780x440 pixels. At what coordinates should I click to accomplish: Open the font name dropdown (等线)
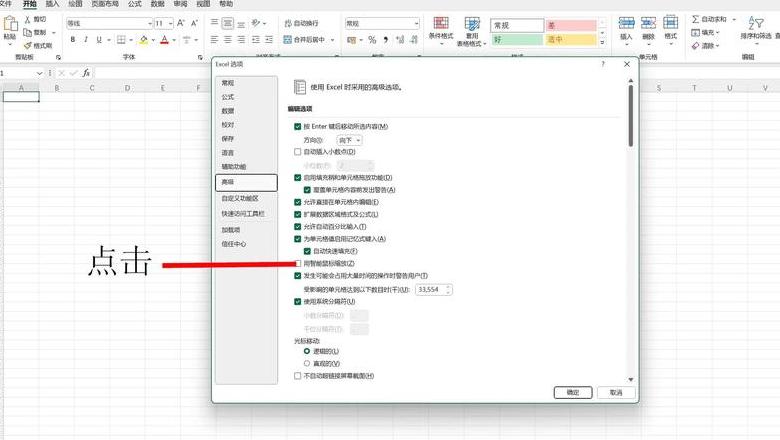click(x=150, y=23)
